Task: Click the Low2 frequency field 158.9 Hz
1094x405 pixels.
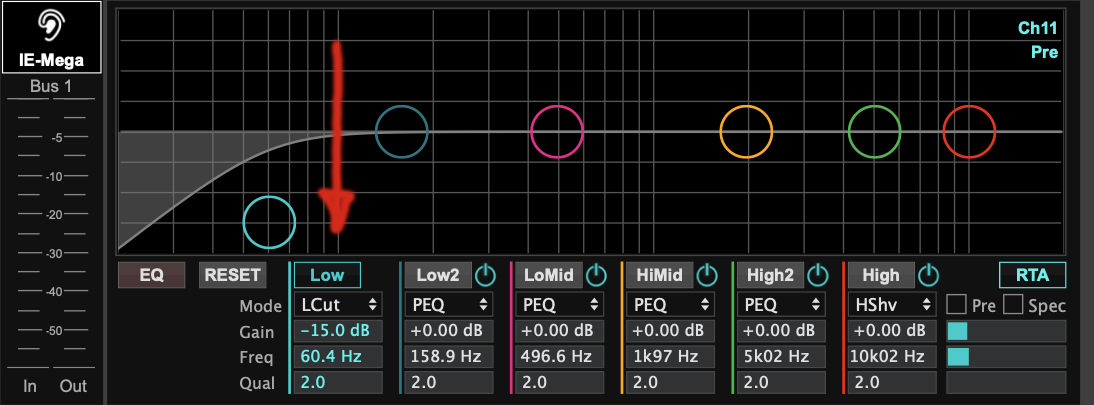Action: 449,357
